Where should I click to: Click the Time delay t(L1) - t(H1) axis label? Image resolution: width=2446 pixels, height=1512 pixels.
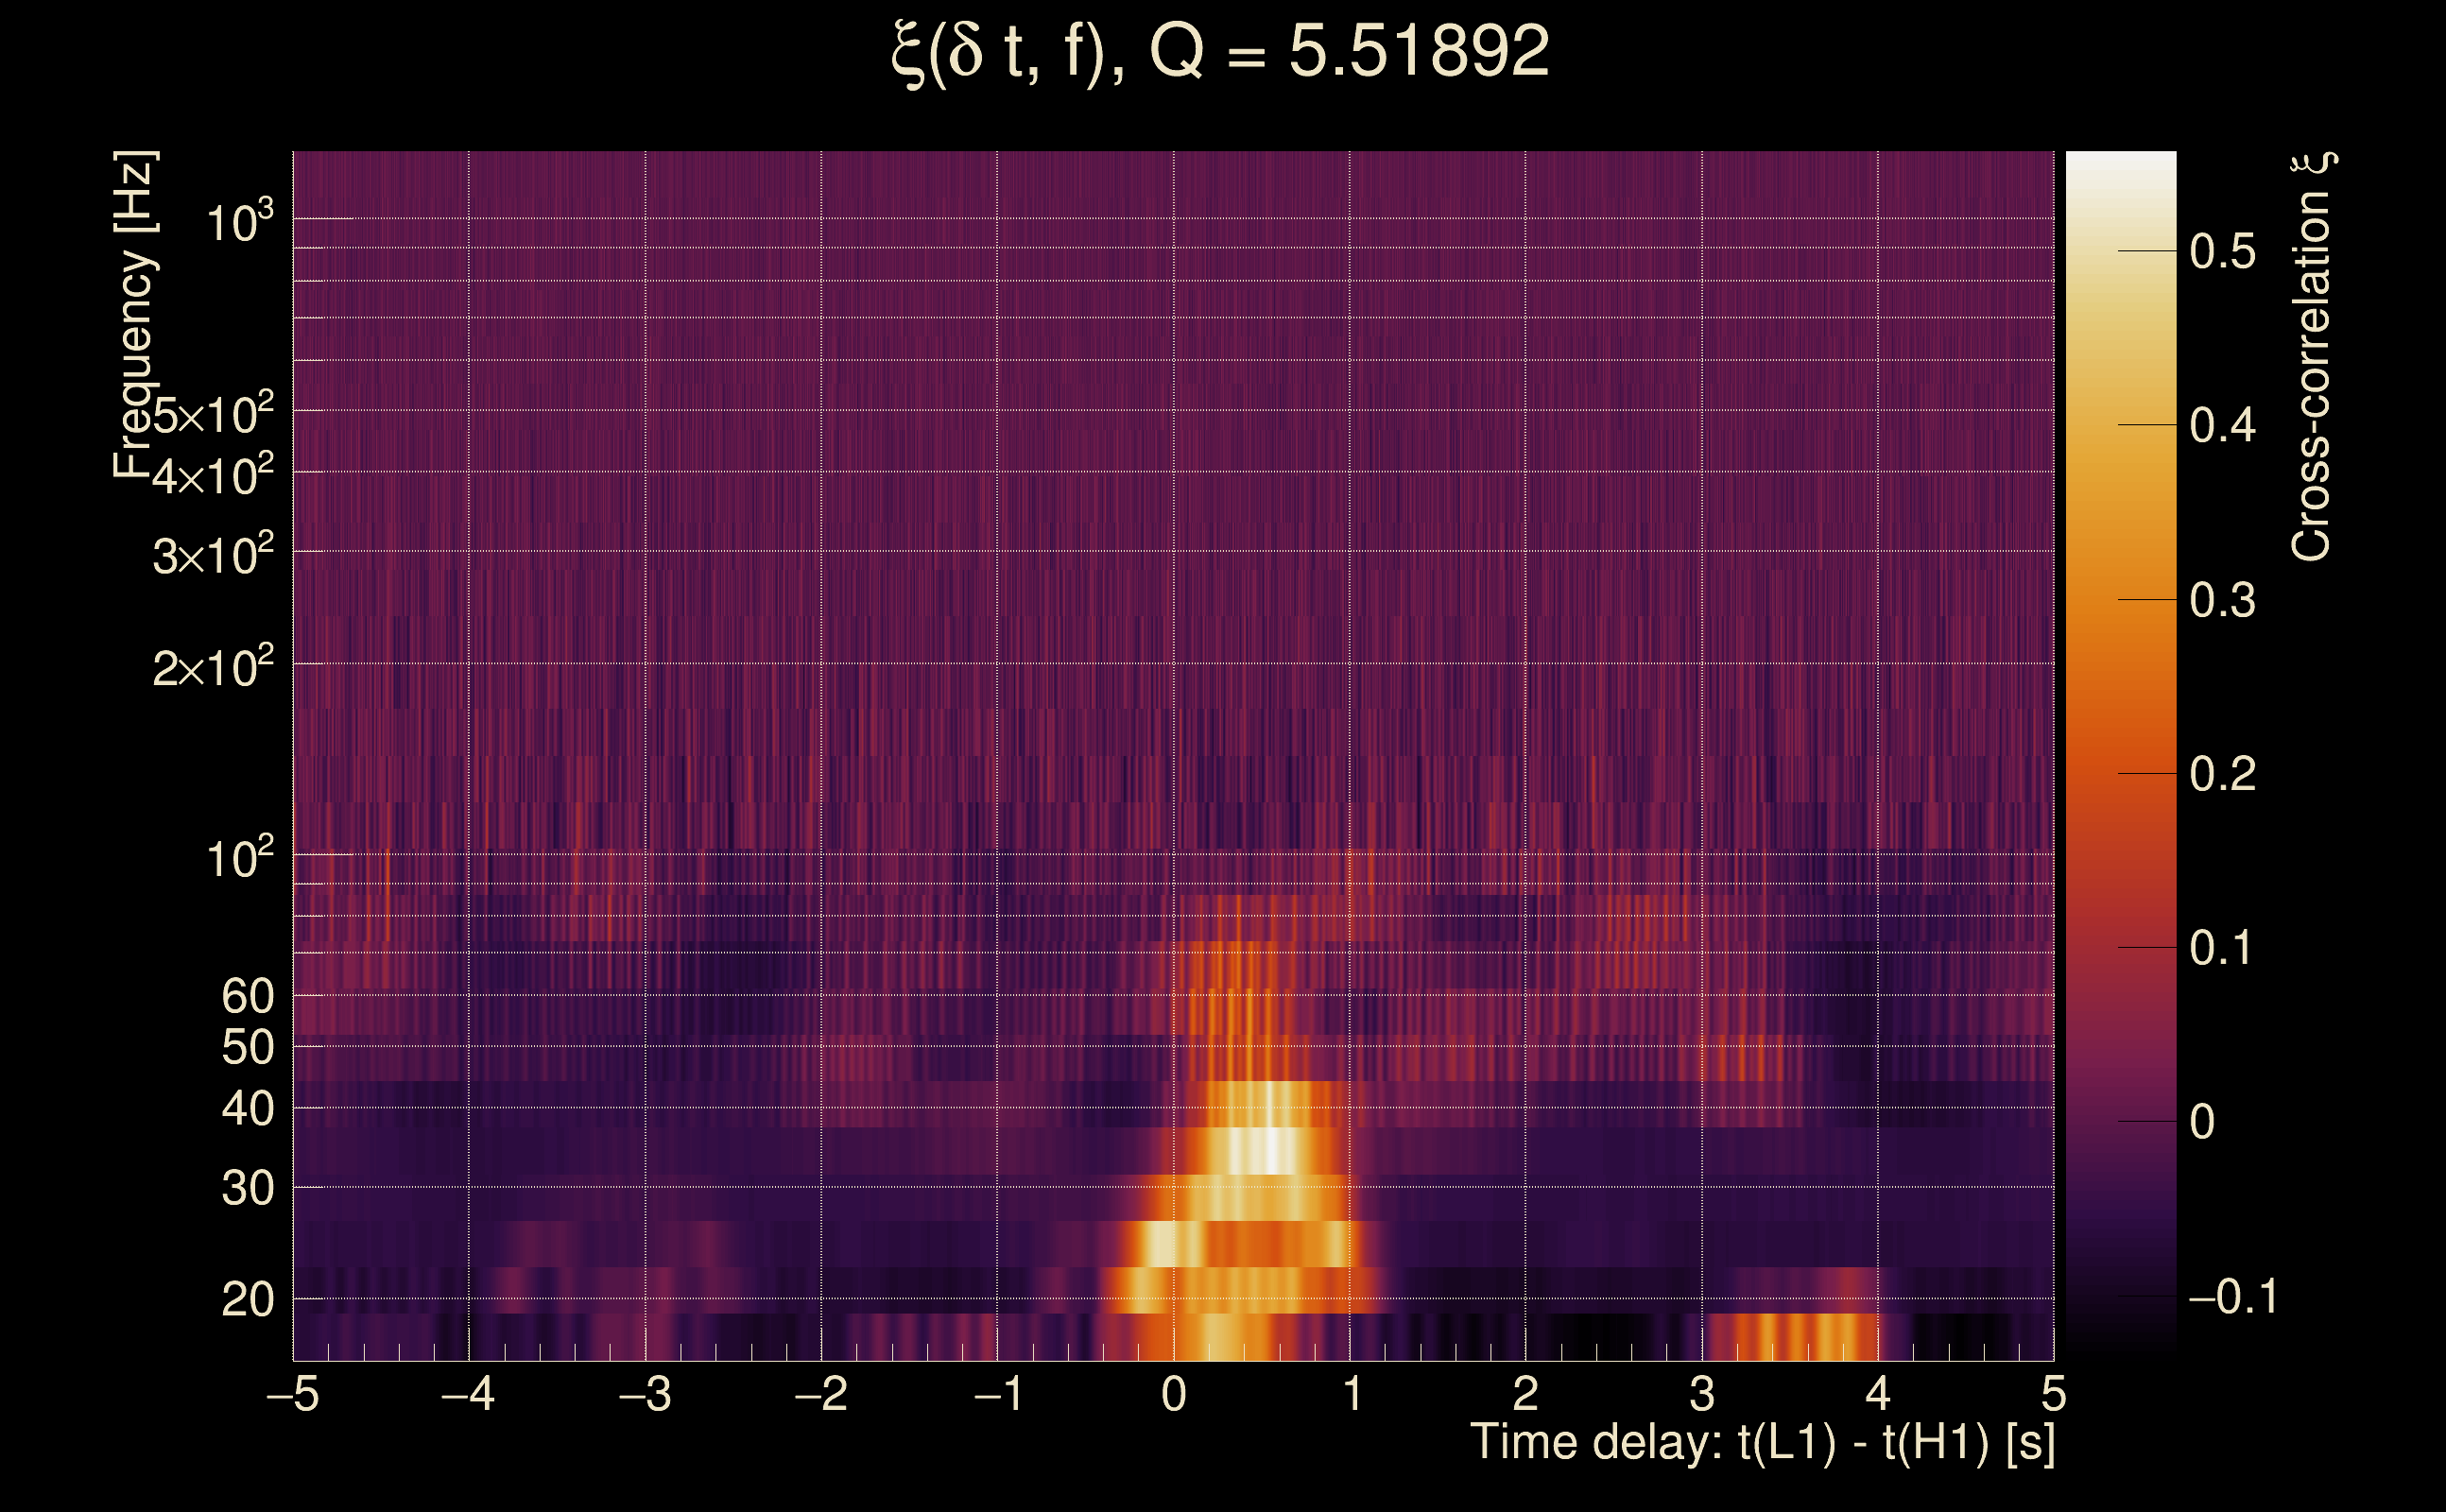1762,1443
